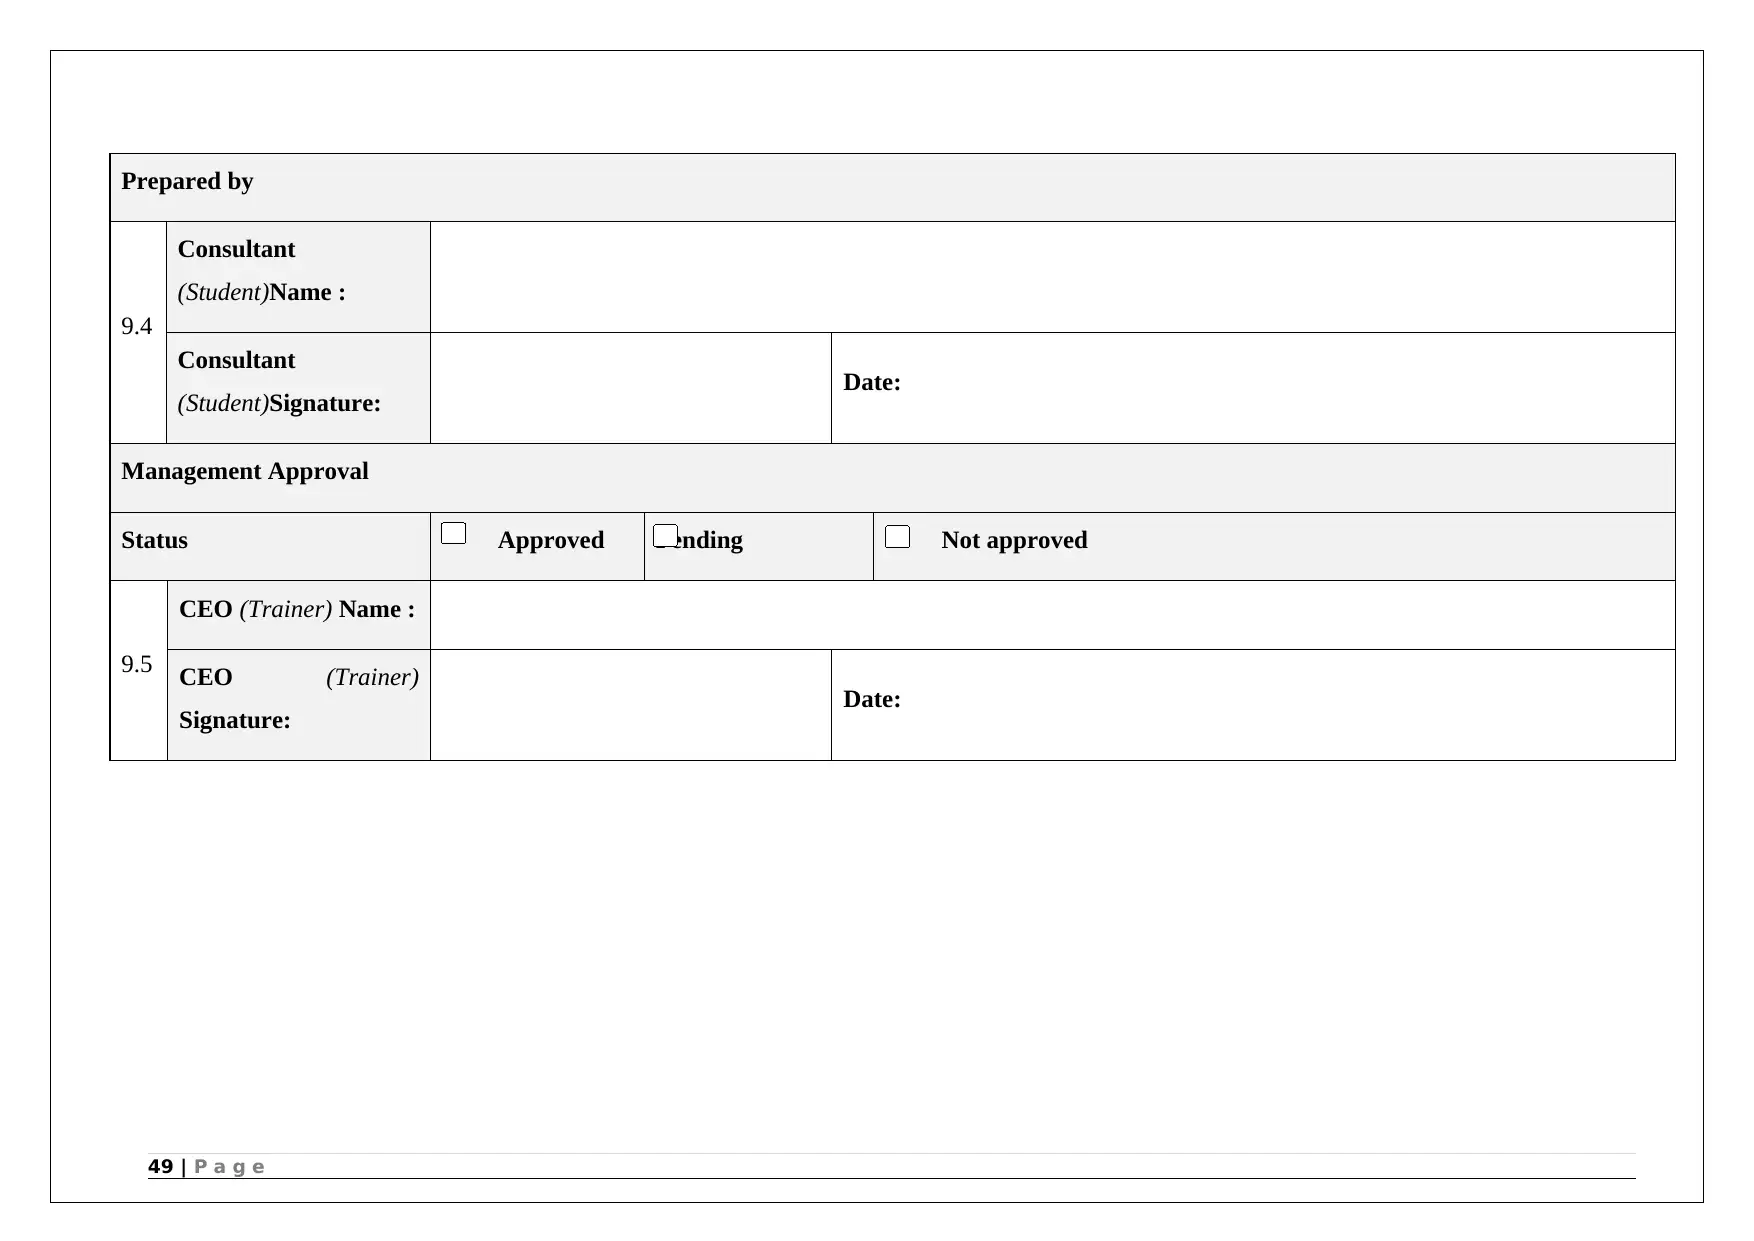Click the '49 | Page' footer number

tap(206, 1167)
